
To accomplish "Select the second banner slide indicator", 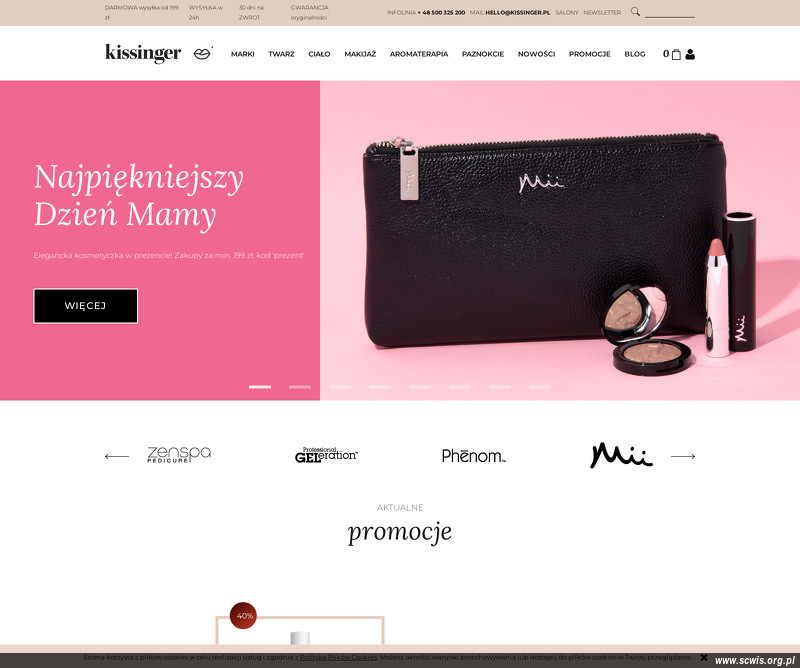I will click(x=300, y=387).
